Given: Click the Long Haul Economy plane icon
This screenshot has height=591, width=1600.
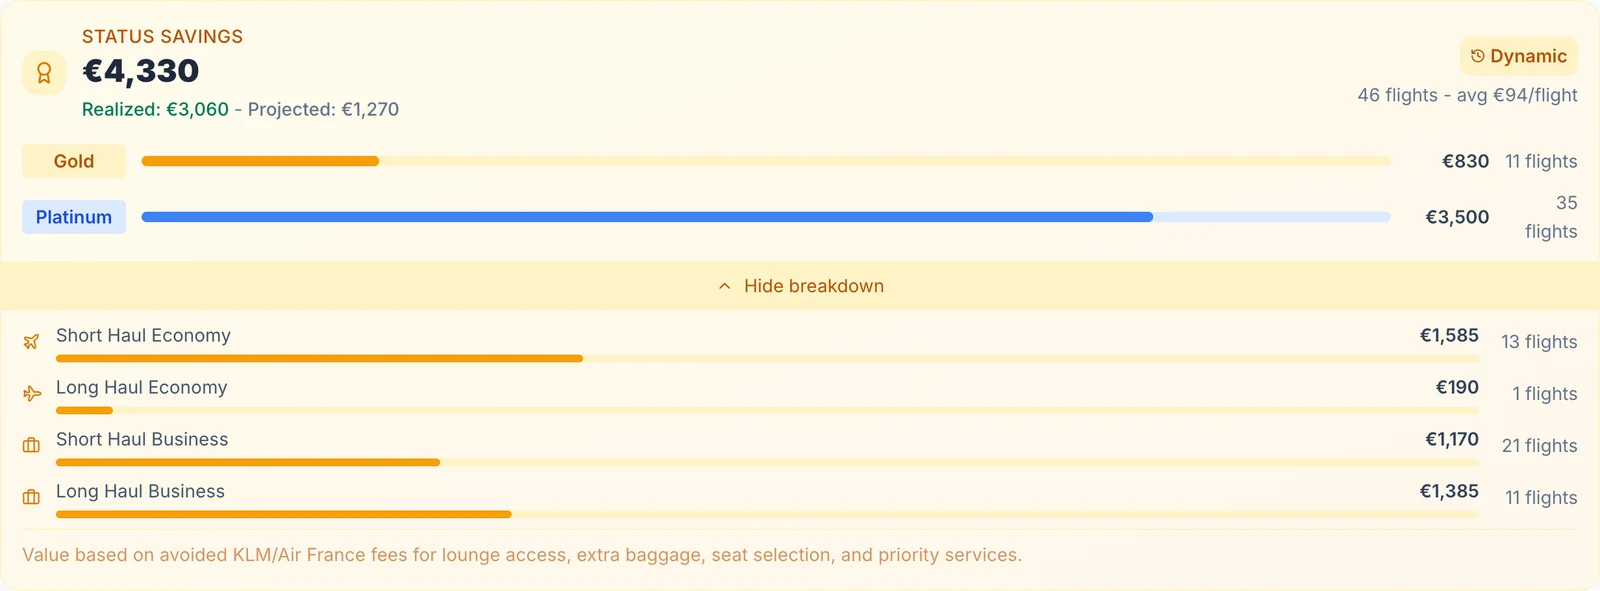Looking at the screenshot, I should point(32,394).
